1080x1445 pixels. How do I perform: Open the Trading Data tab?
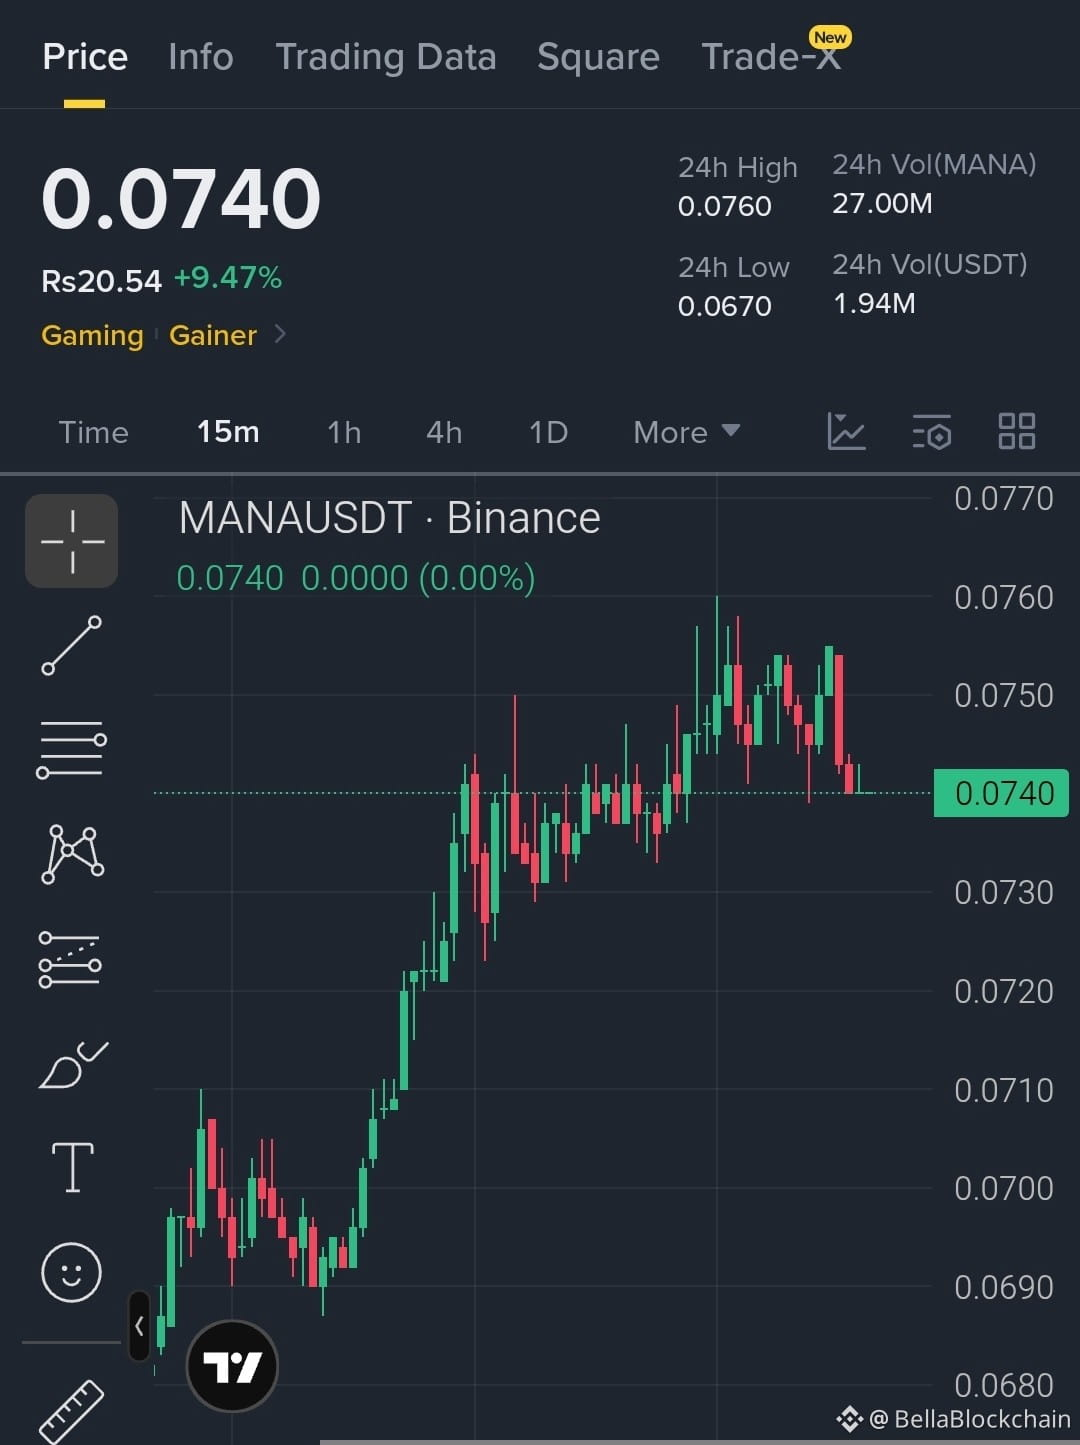[x=386, y=57]
